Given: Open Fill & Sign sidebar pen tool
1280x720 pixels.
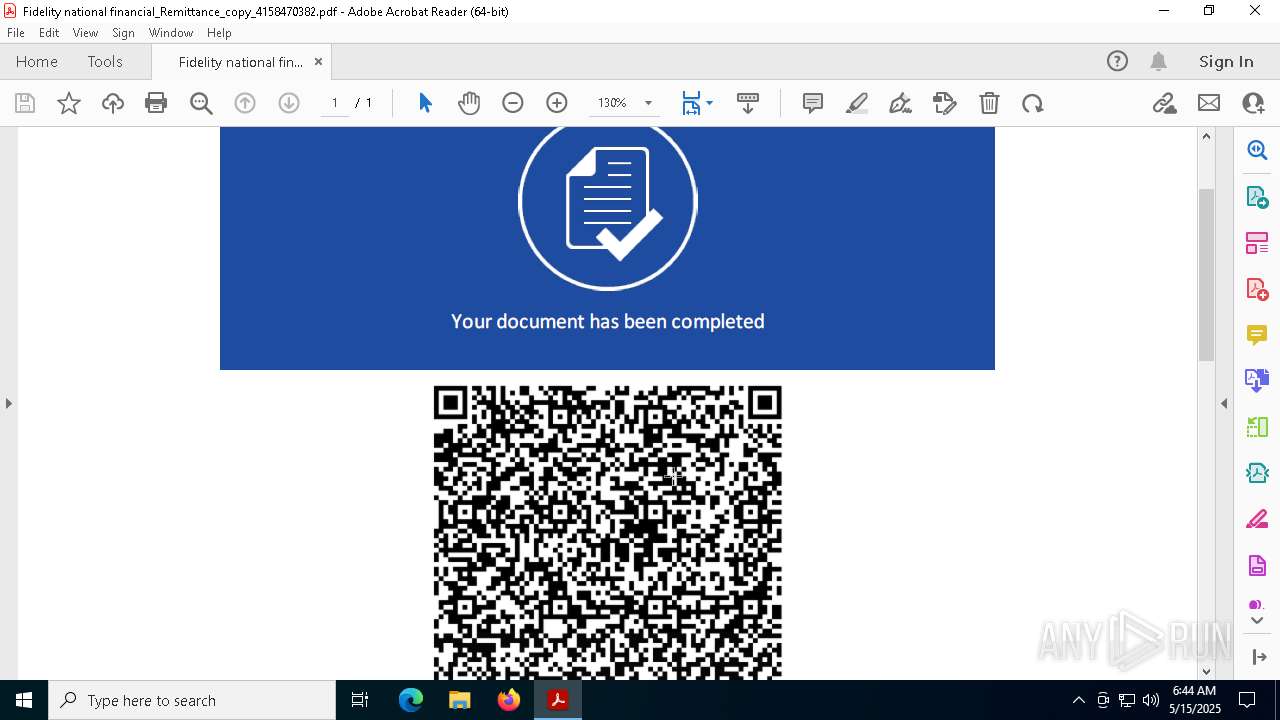Looking at the screenshot, I should coord(1257,519).
